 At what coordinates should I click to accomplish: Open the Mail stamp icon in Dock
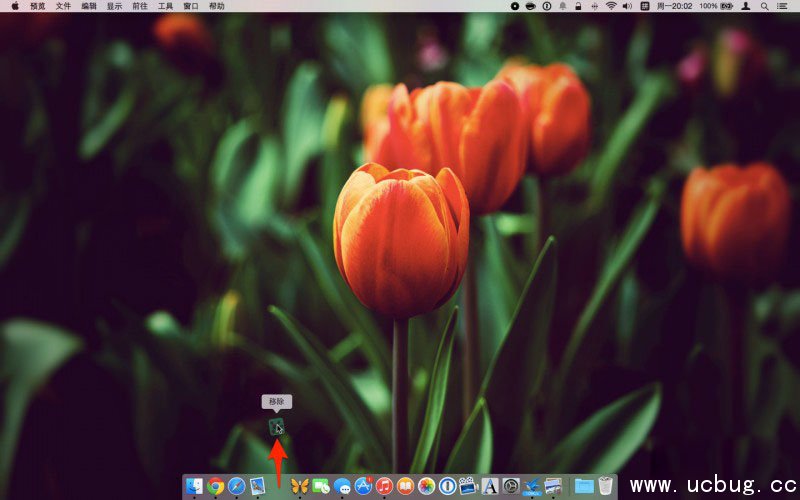258,486
